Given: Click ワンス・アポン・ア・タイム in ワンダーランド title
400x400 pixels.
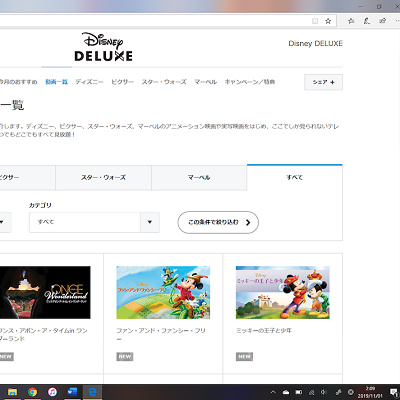Looking at the screenshot, I should coord(44,334).
